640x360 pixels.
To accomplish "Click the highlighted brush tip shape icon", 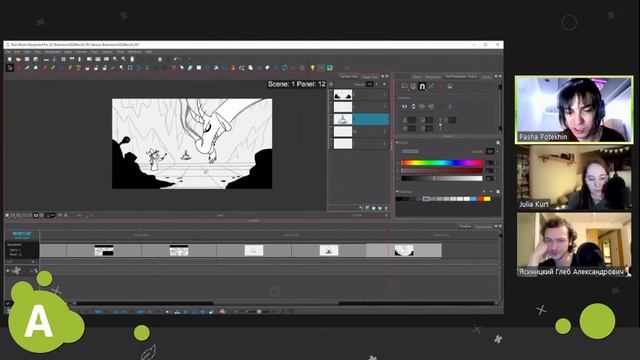I will click(422, 86).
